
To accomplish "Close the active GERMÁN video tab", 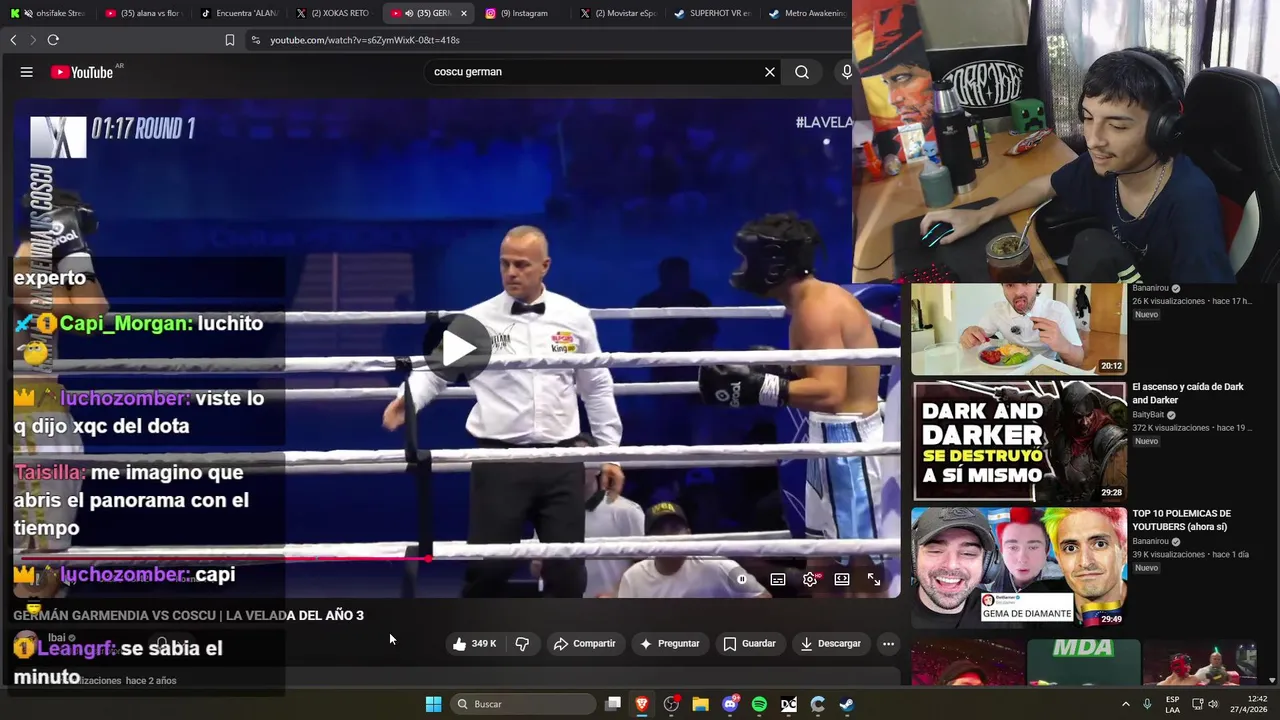I will [464, 13].
